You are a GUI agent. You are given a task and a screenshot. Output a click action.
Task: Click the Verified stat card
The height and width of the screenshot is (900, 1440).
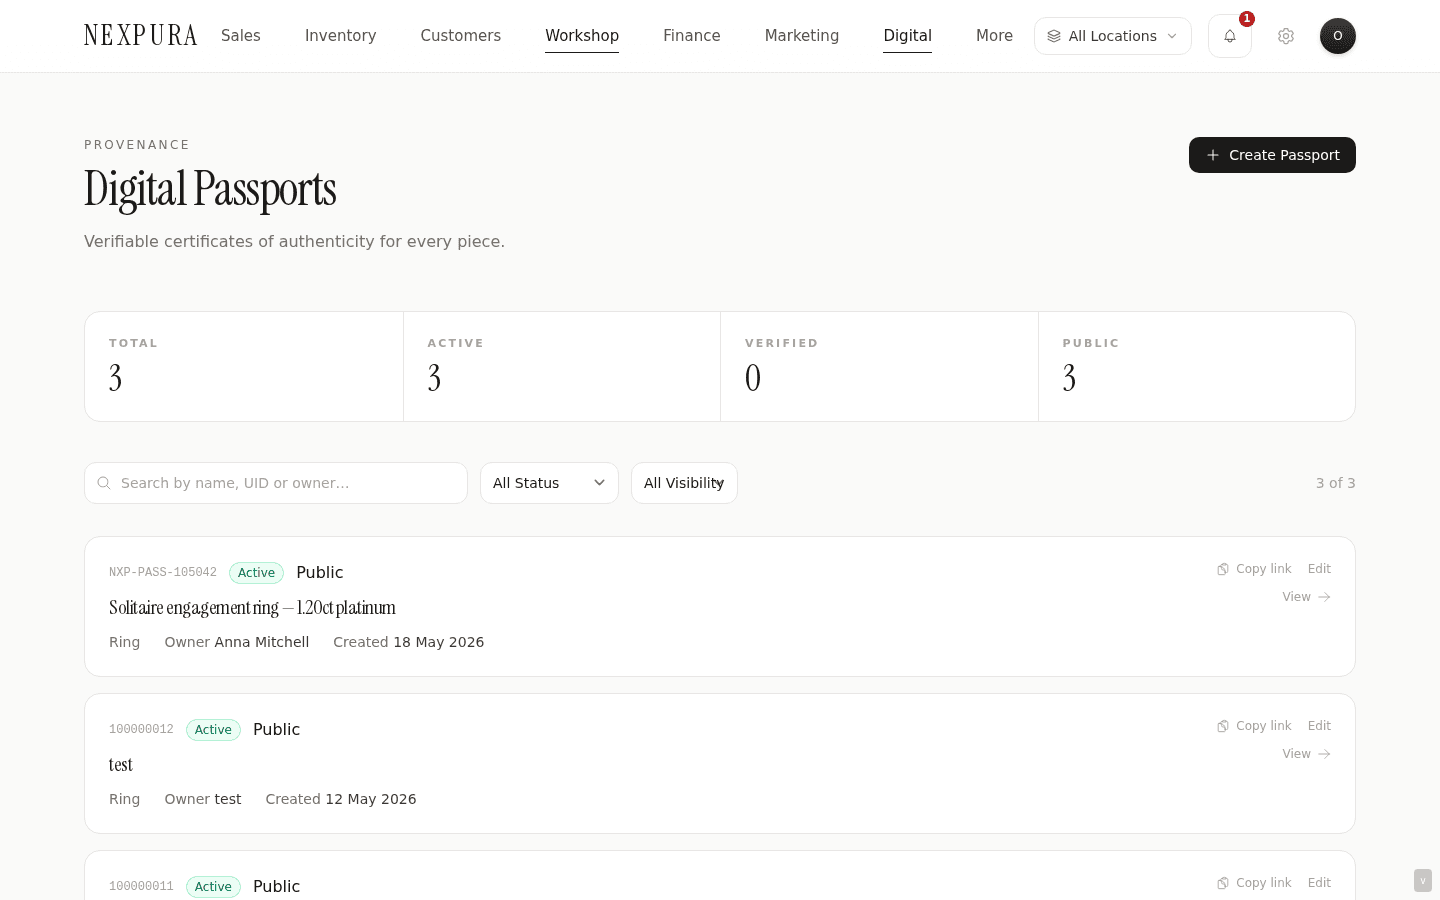[880, 366]
